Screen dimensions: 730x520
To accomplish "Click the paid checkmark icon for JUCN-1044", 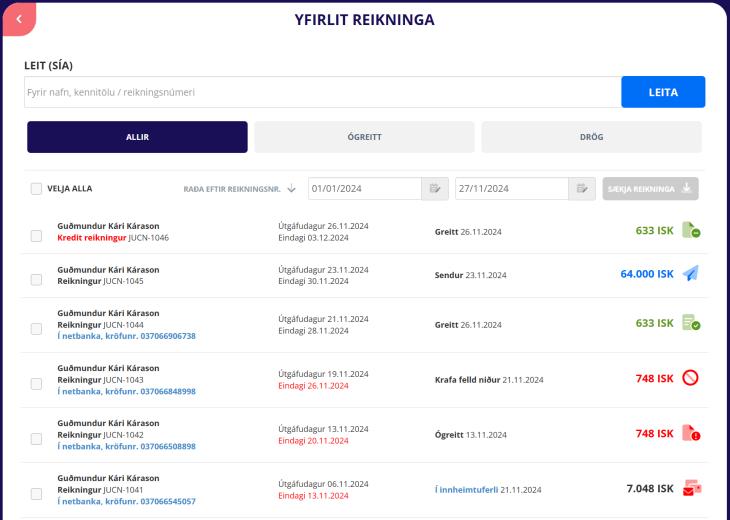I will click(690, 323).
